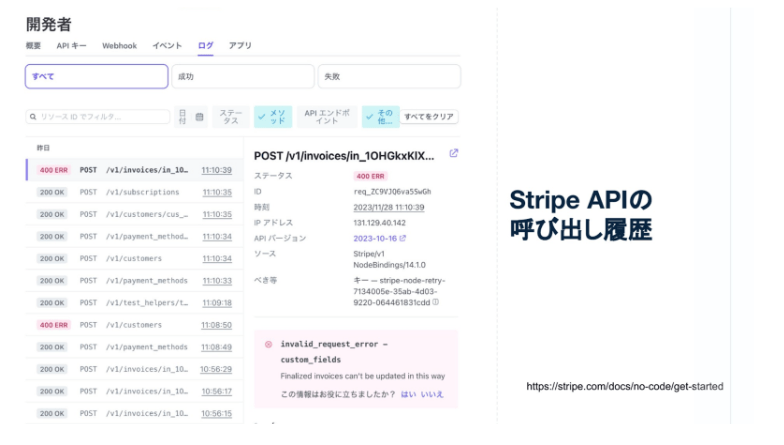Toggle the その他 filter chip
Screen dimensions: 784x445
pos(380,117)
